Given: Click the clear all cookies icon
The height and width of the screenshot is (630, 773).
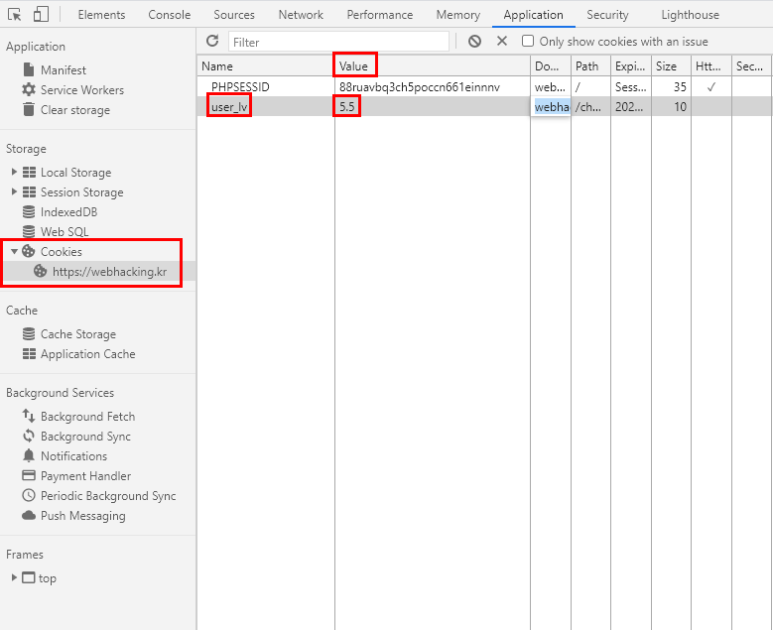Looking at the screenshot, I should (475, 41).
